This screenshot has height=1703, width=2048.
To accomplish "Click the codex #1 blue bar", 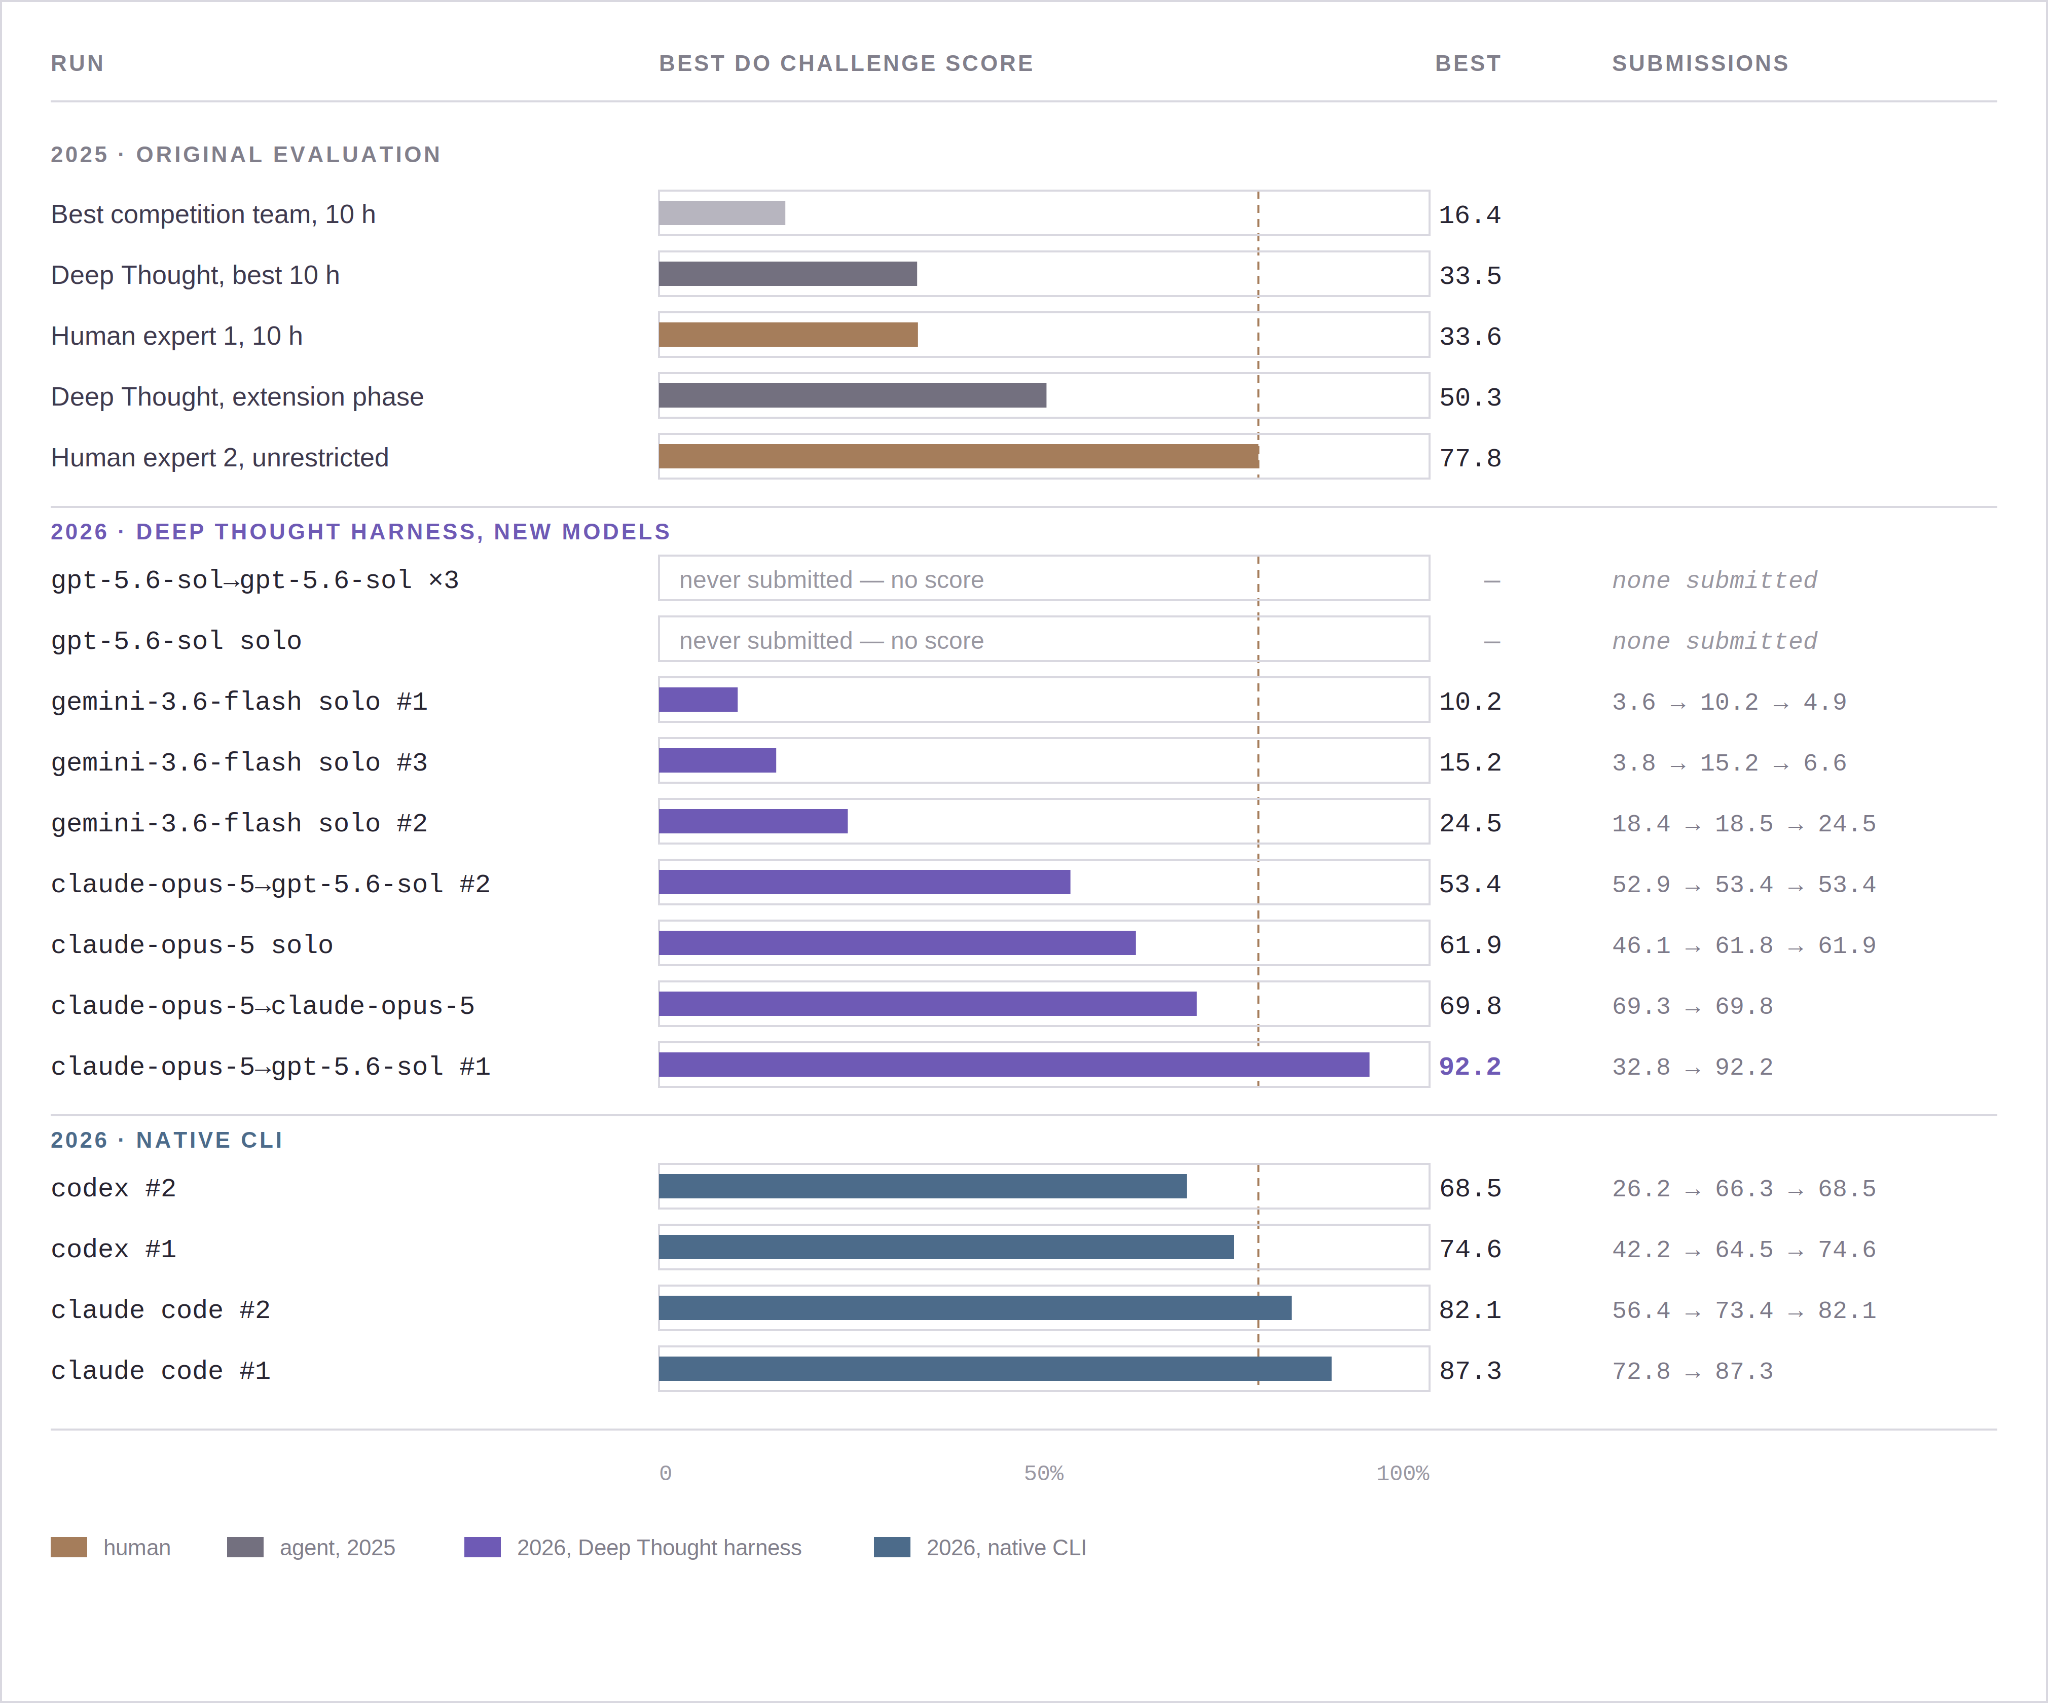I will pos(946,1247).
